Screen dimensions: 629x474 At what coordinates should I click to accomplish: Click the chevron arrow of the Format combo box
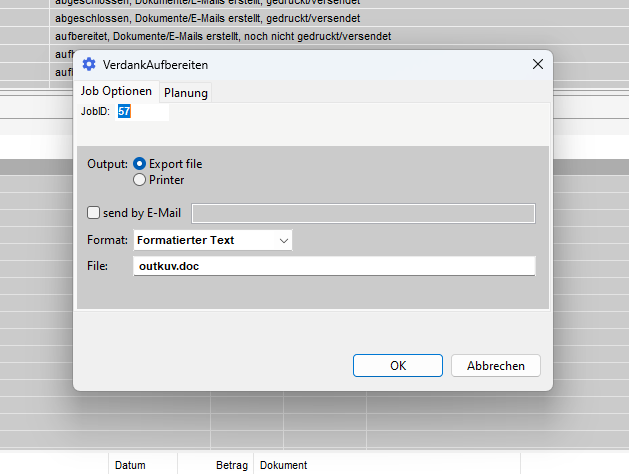(284, 240)
